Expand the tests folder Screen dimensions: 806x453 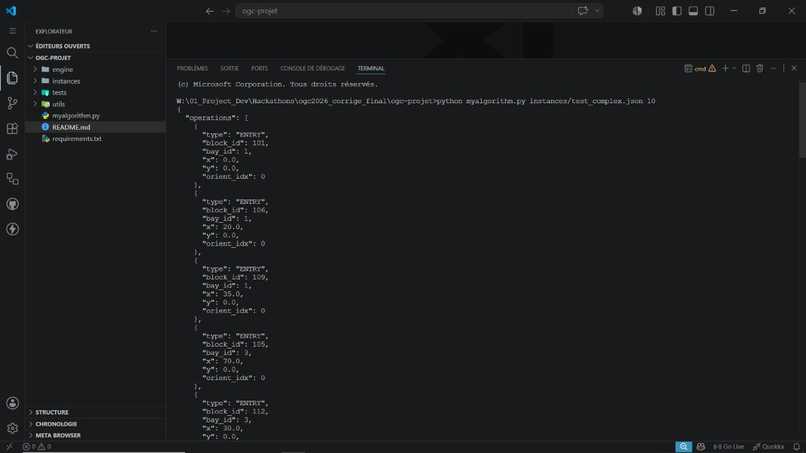[x=96, y=93]
